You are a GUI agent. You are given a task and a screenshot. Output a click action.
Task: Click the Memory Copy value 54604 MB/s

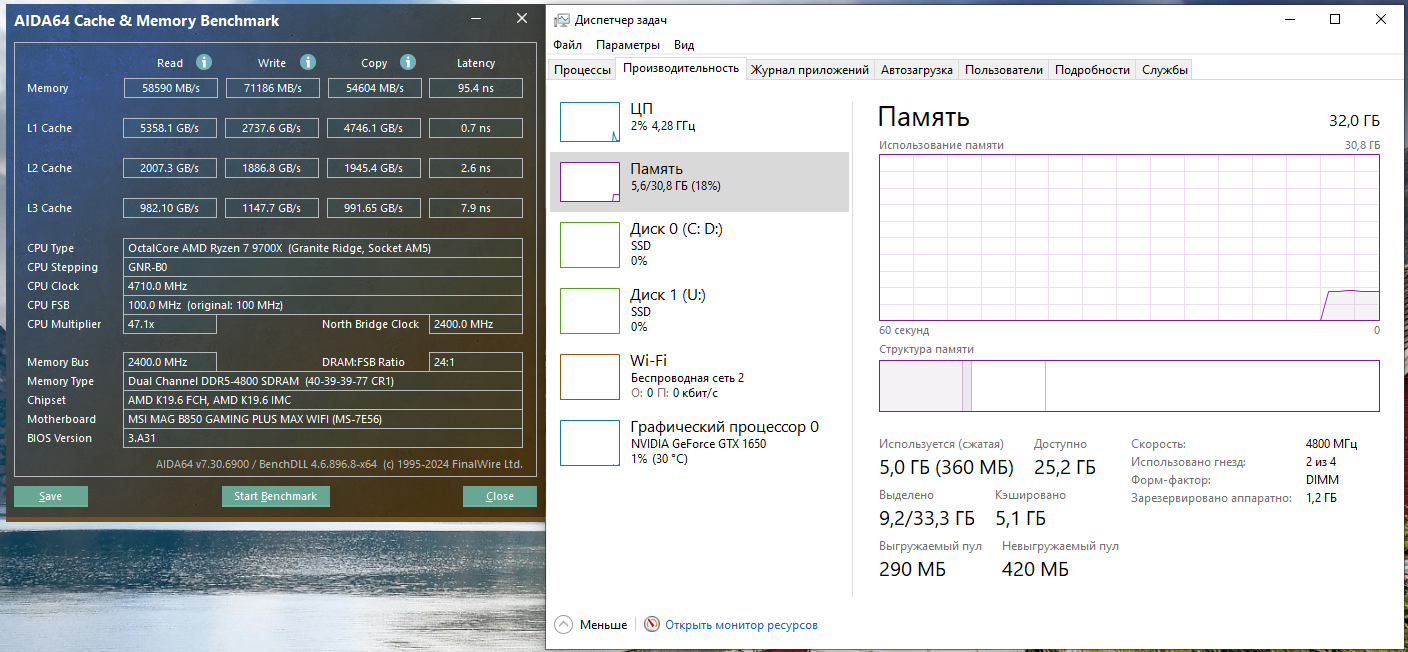(374, 88)
